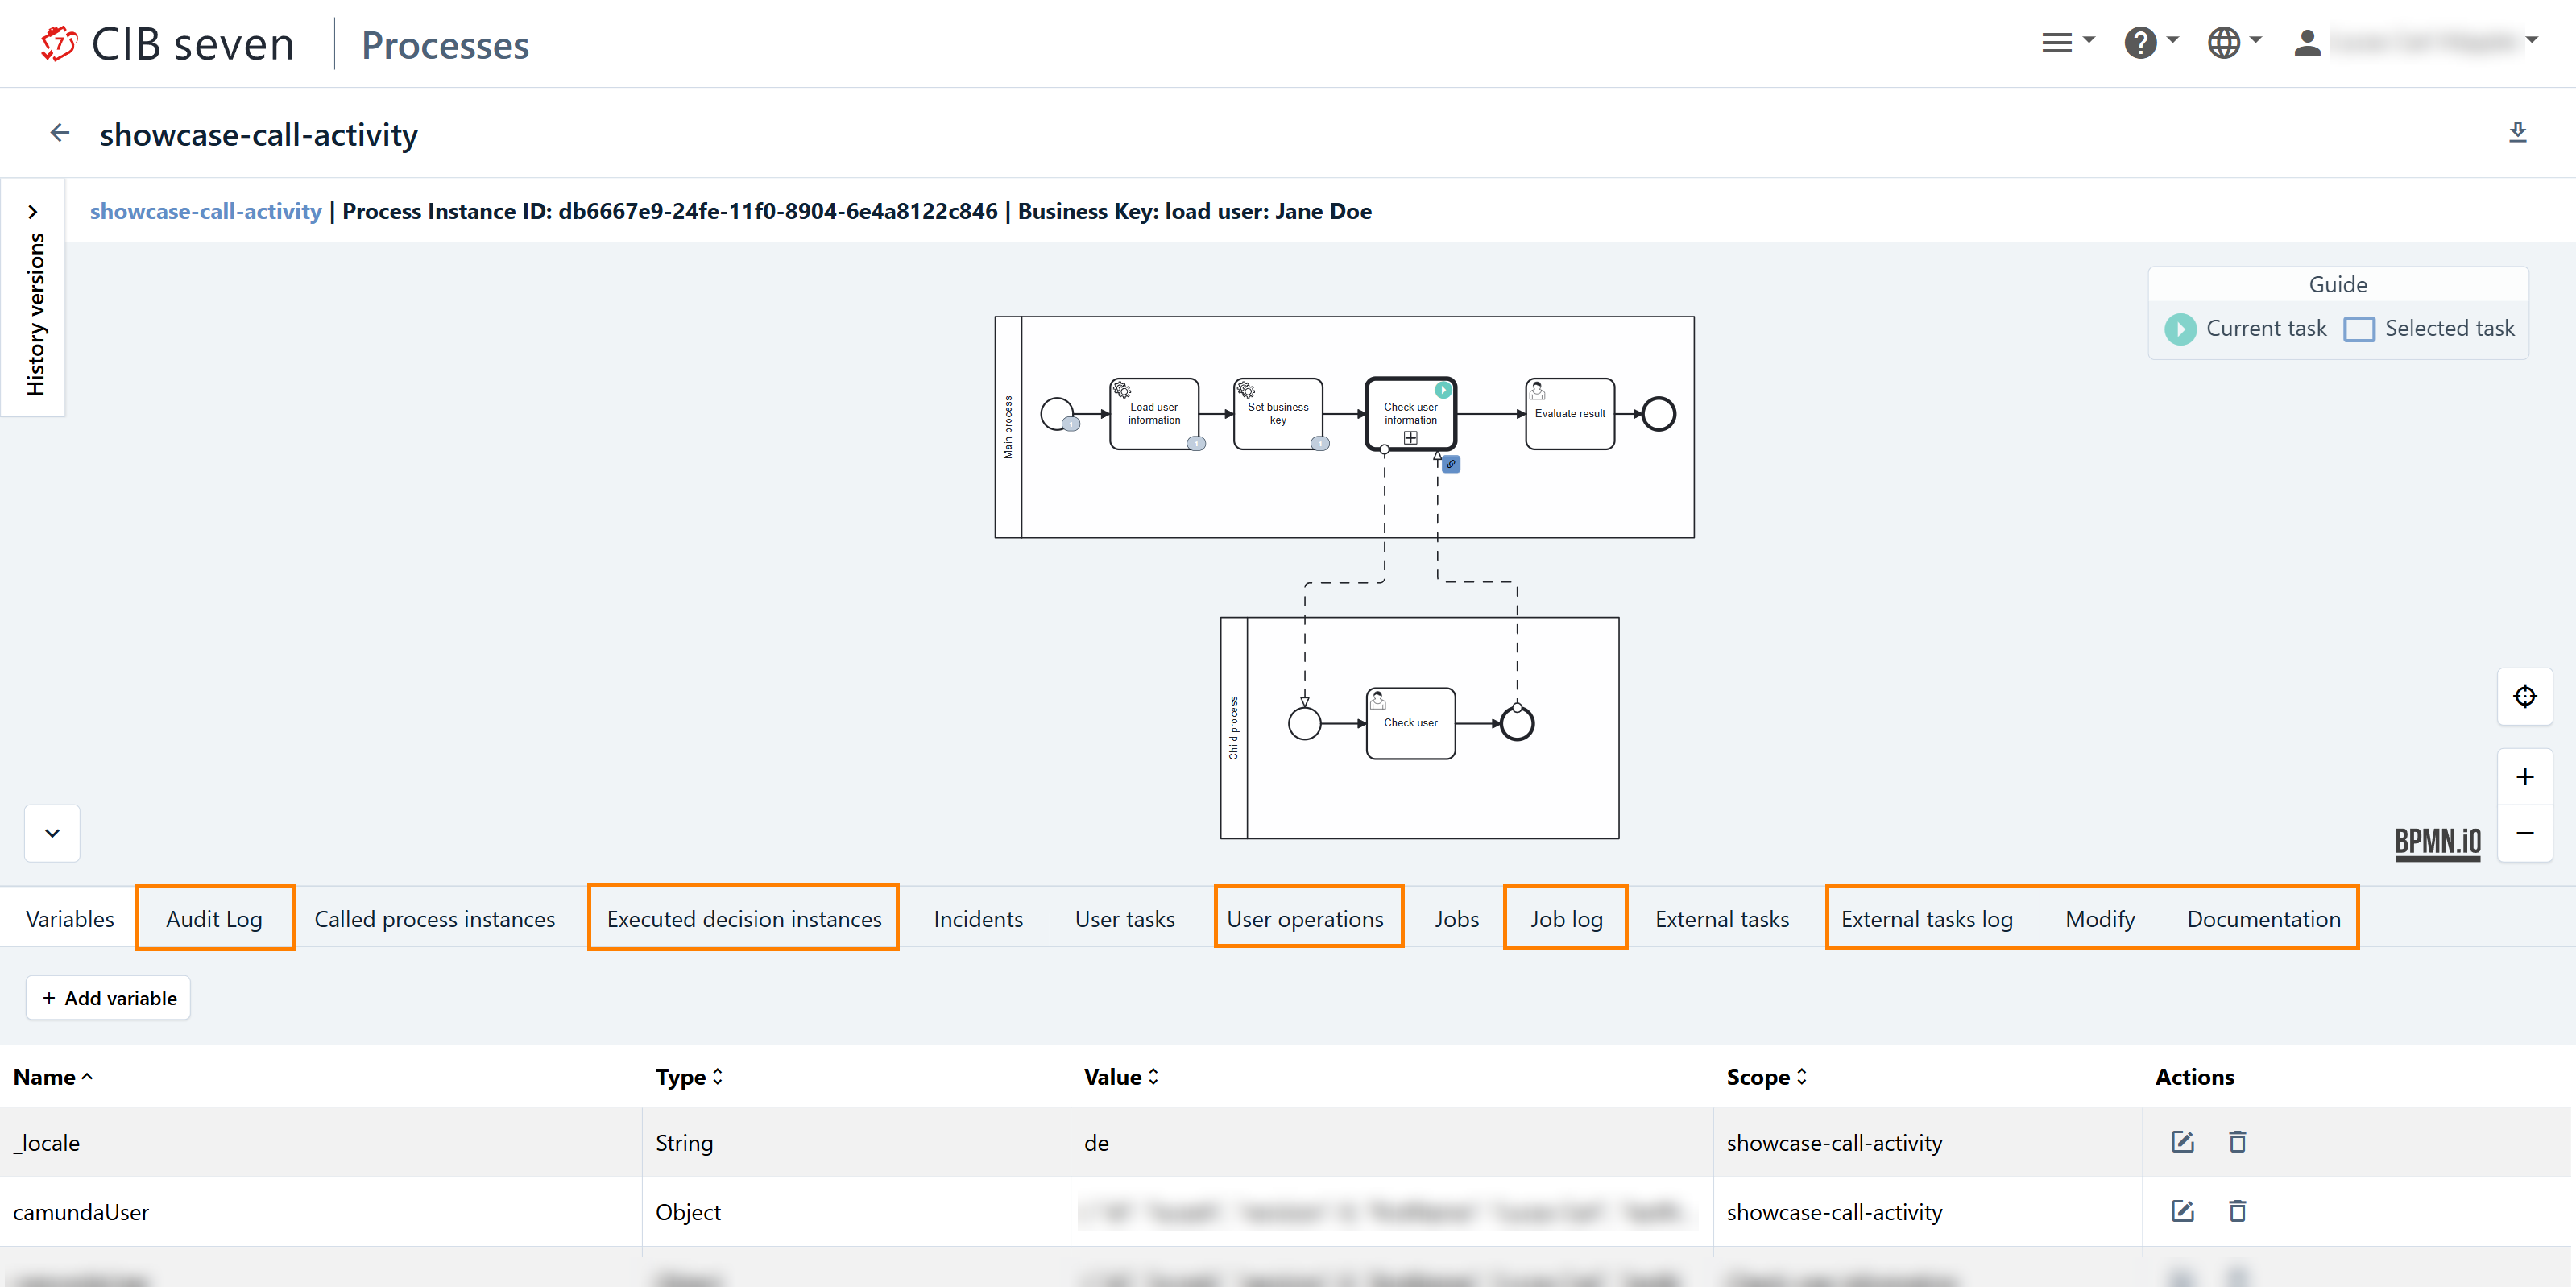Screen dimensions: 2576x1287
Task: Download the BPMN diagram
Action: (x=2517, y=132)
